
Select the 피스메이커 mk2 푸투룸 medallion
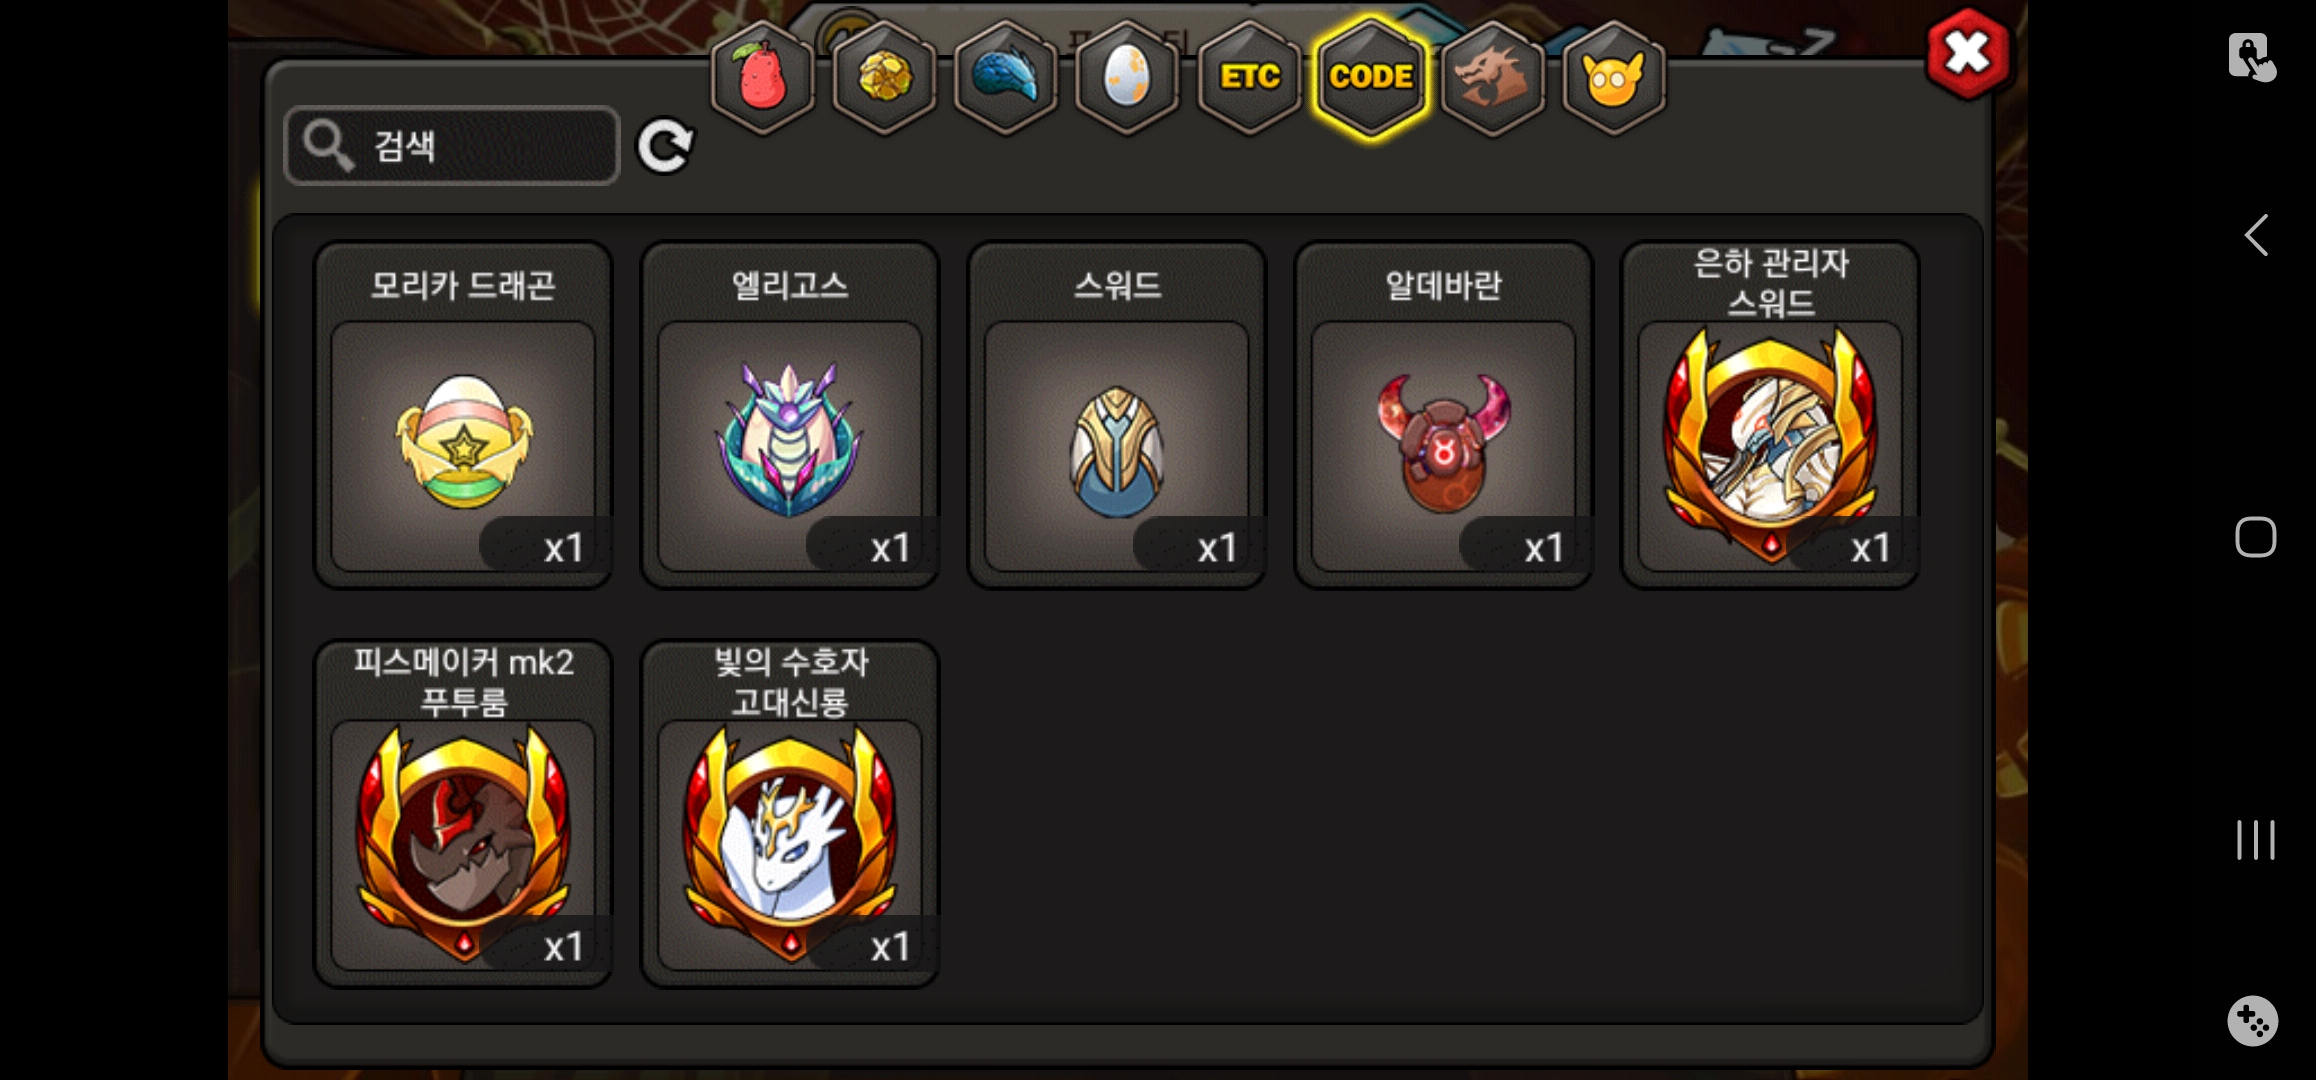463,814
